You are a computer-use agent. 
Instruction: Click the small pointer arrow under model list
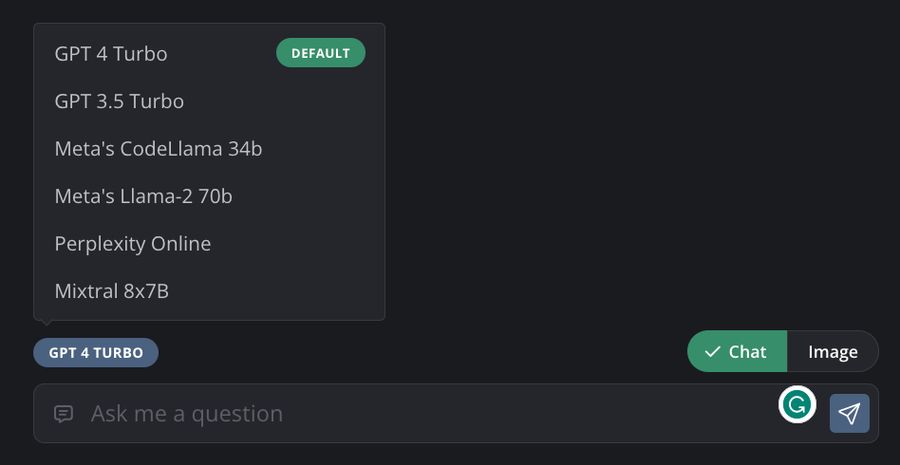click(48, 323)
